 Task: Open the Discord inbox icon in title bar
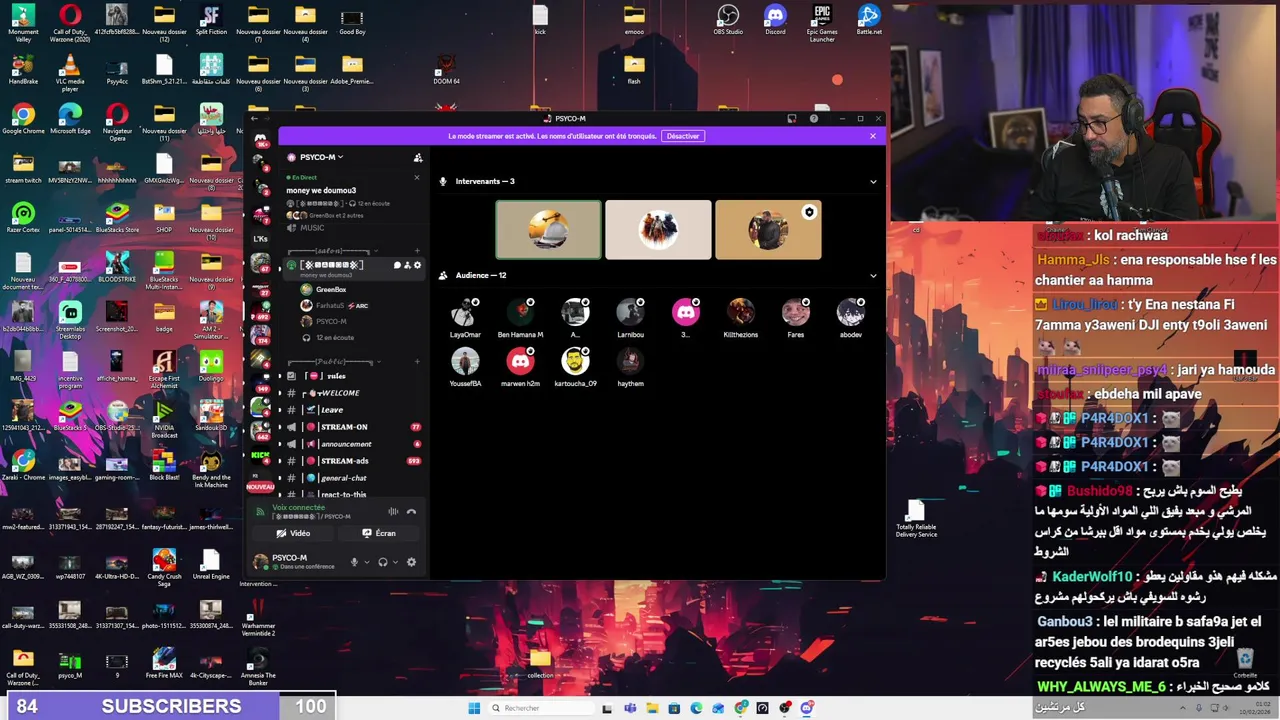[792, 119]
